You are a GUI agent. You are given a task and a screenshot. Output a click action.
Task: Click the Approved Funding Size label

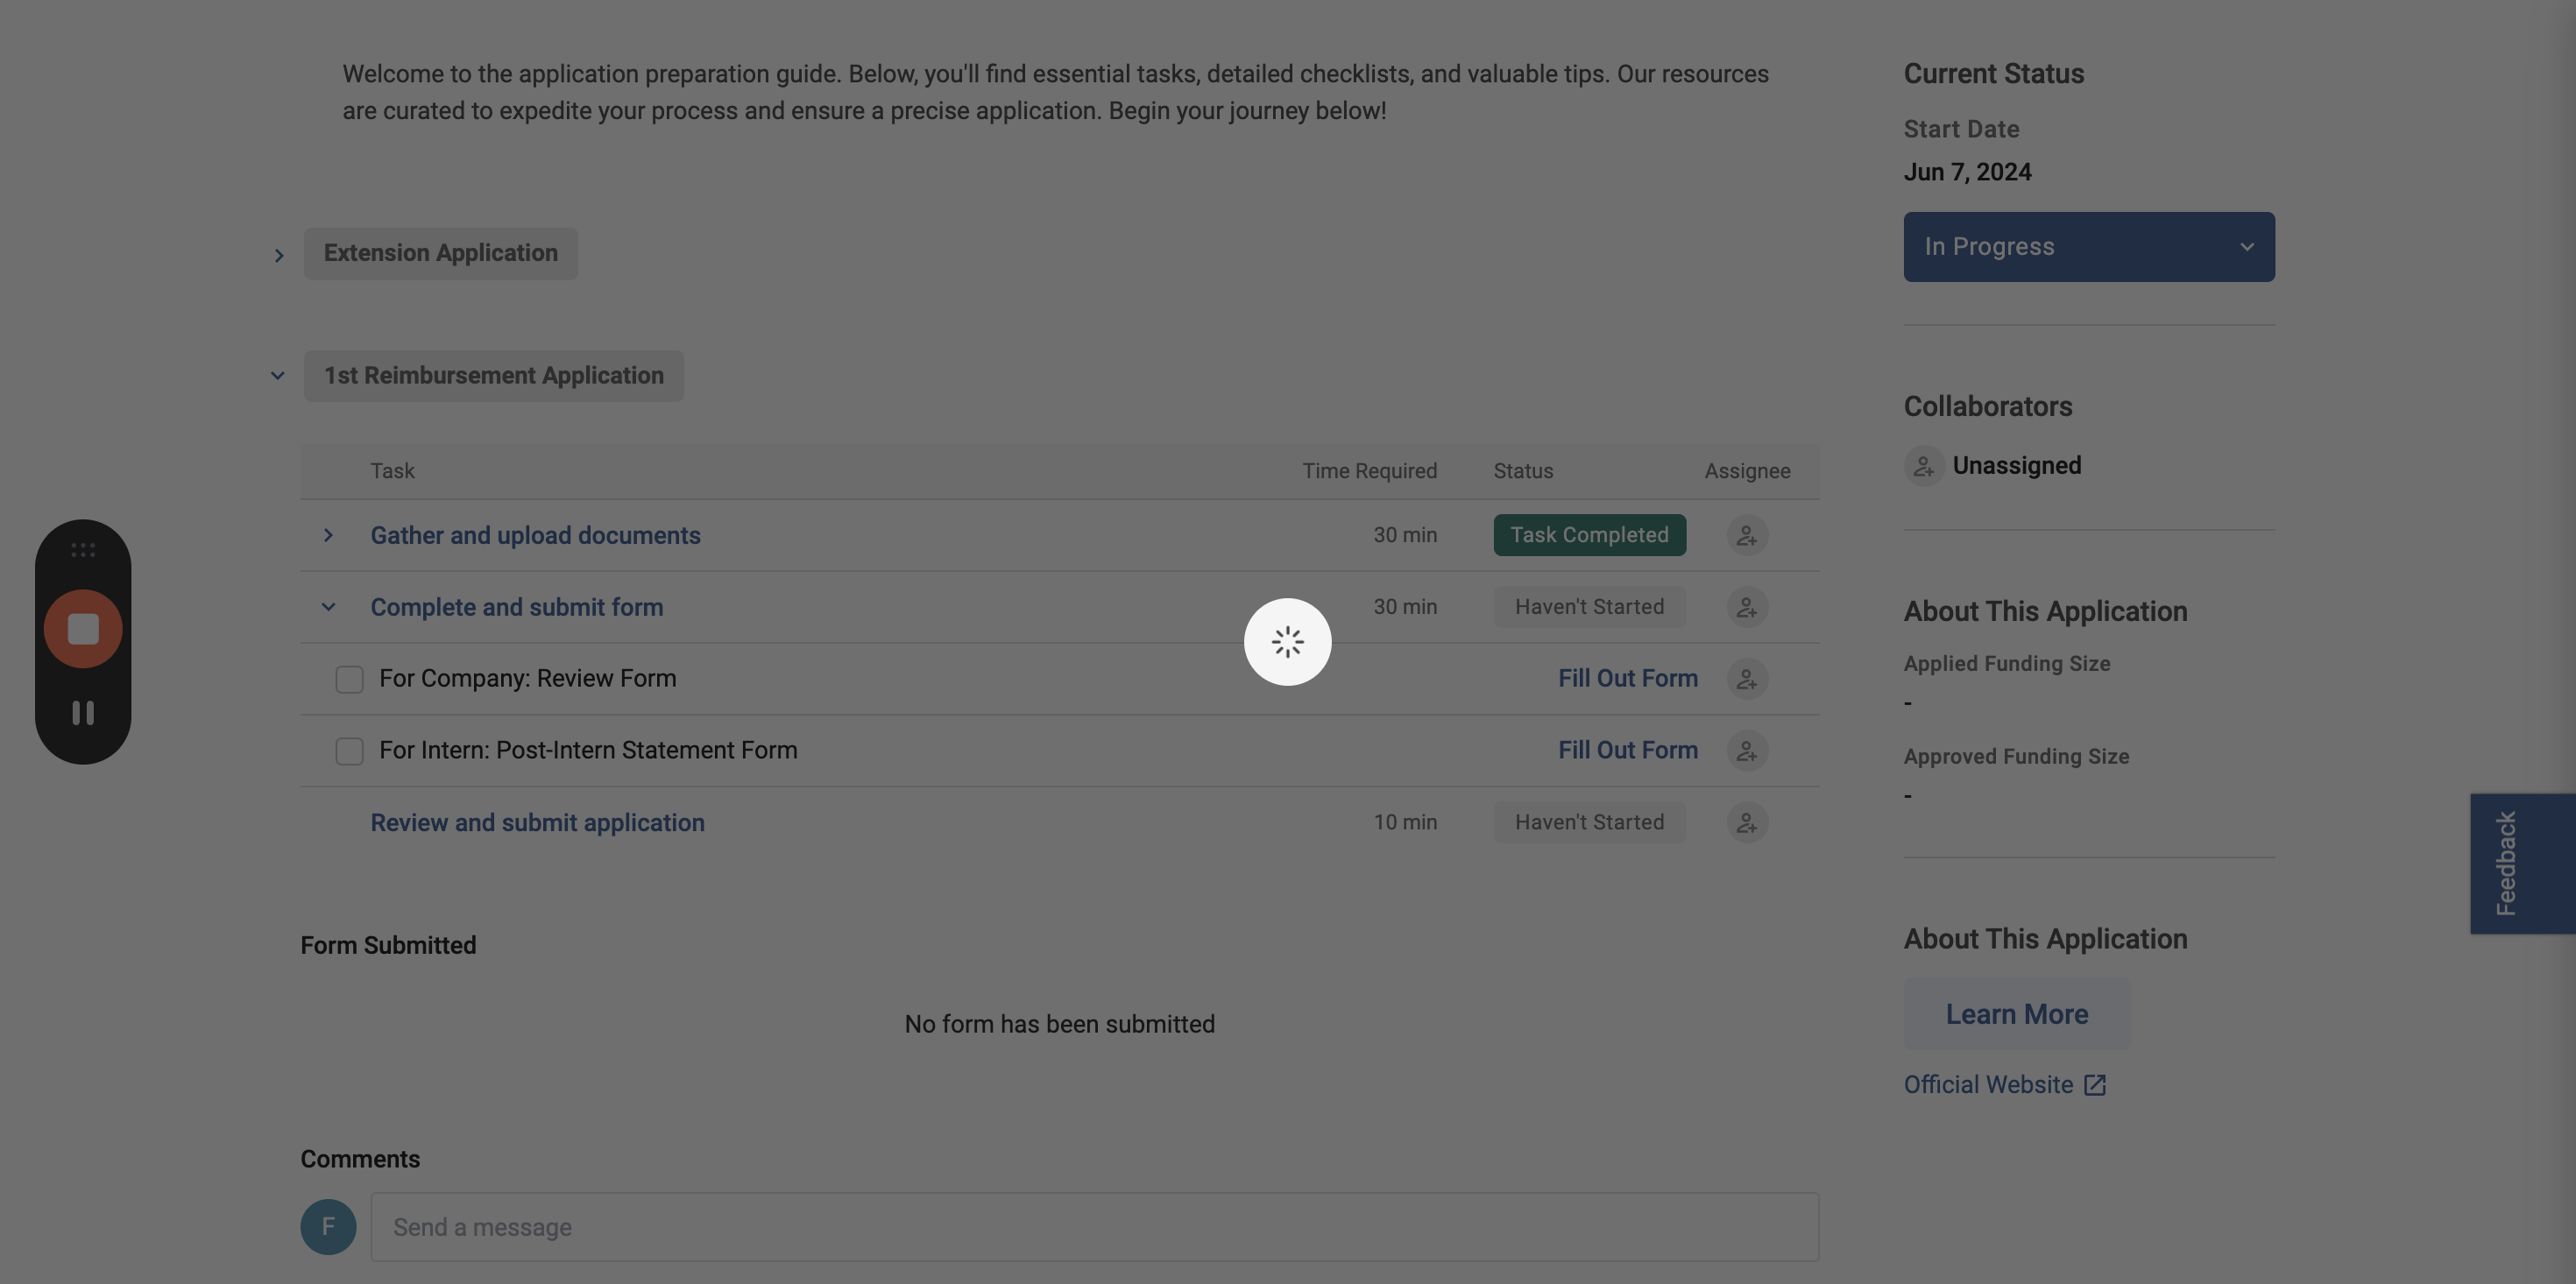(2016, 757)
